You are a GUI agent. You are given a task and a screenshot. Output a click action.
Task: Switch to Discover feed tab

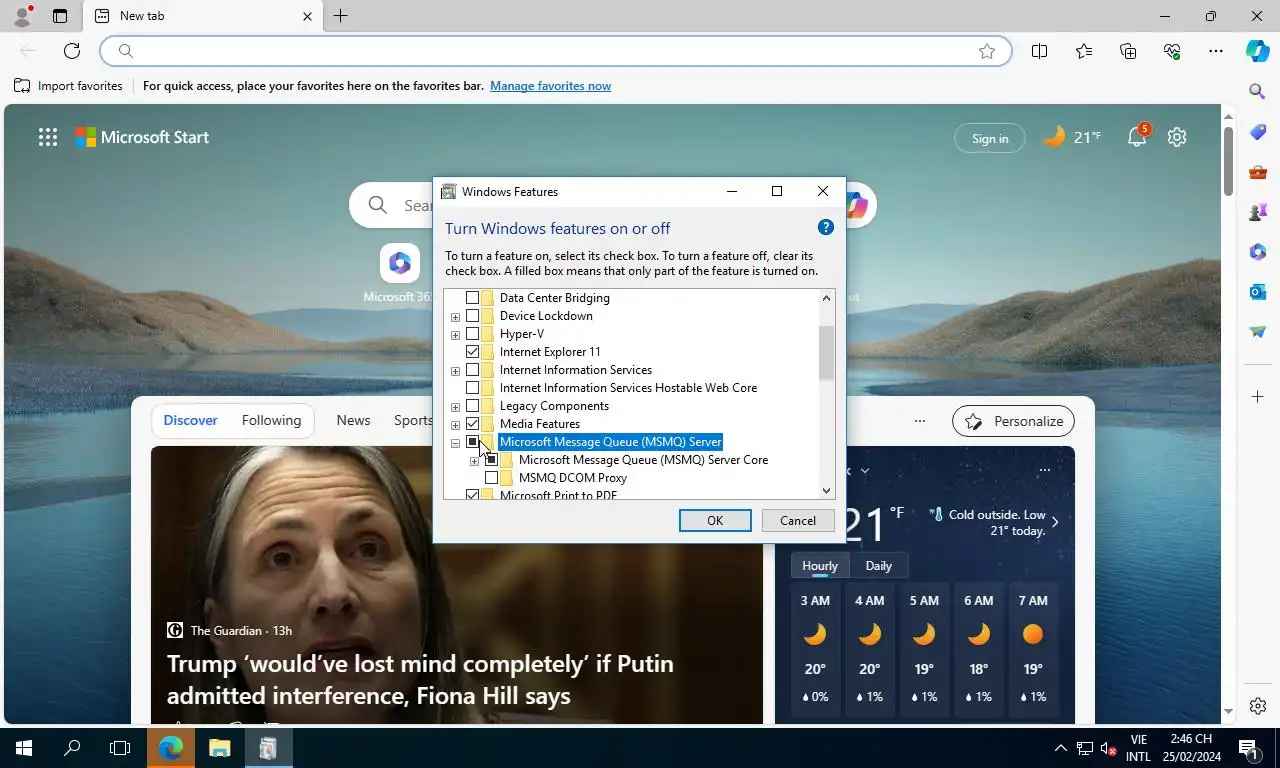tap(190, 420)
